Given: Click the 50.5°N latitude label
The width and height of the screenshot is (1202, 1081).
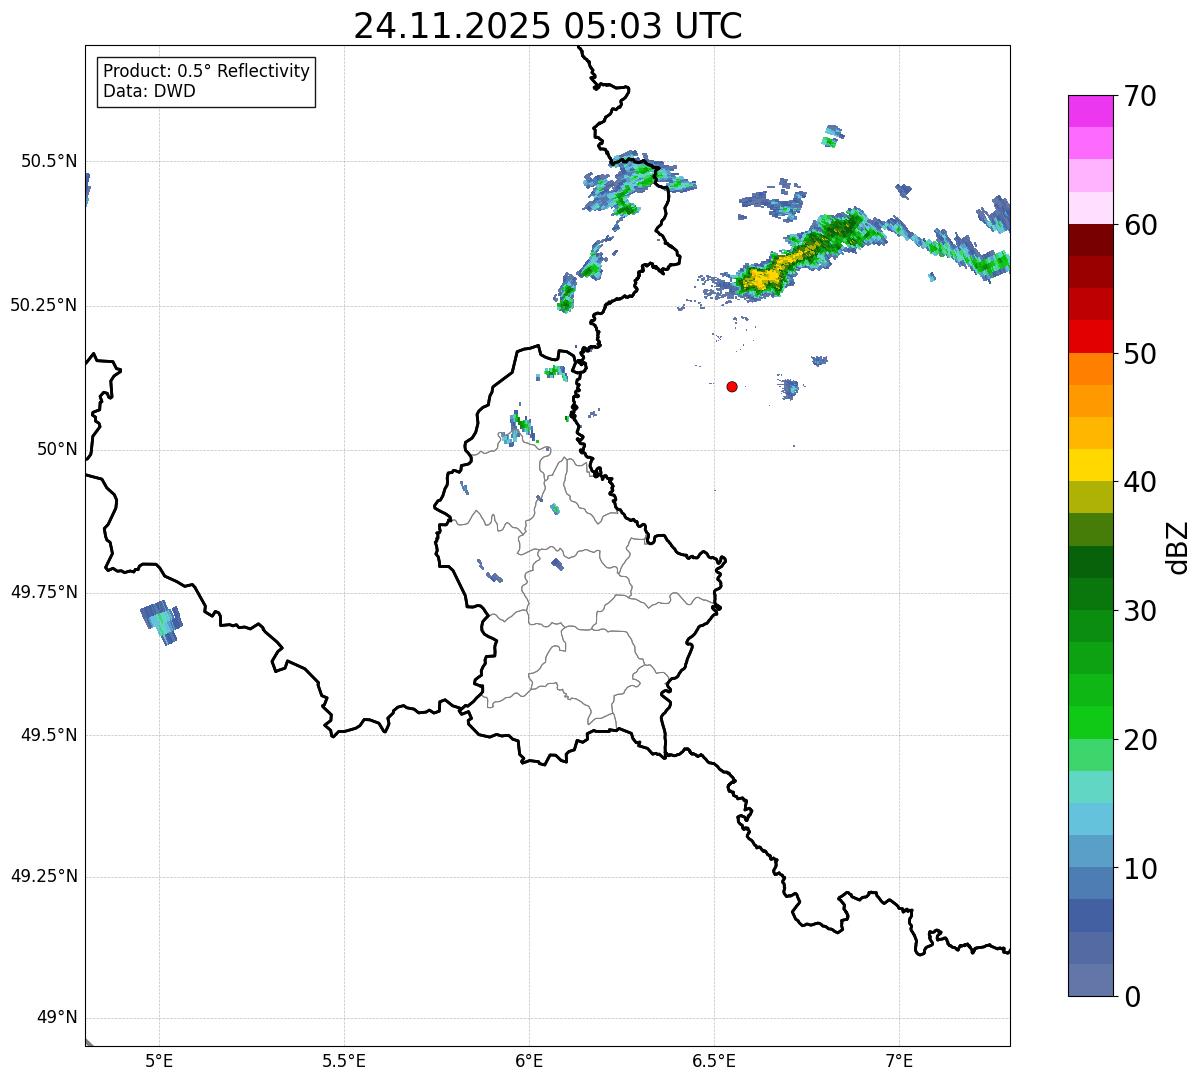Looking at the screenshot, I should (49, 162).
